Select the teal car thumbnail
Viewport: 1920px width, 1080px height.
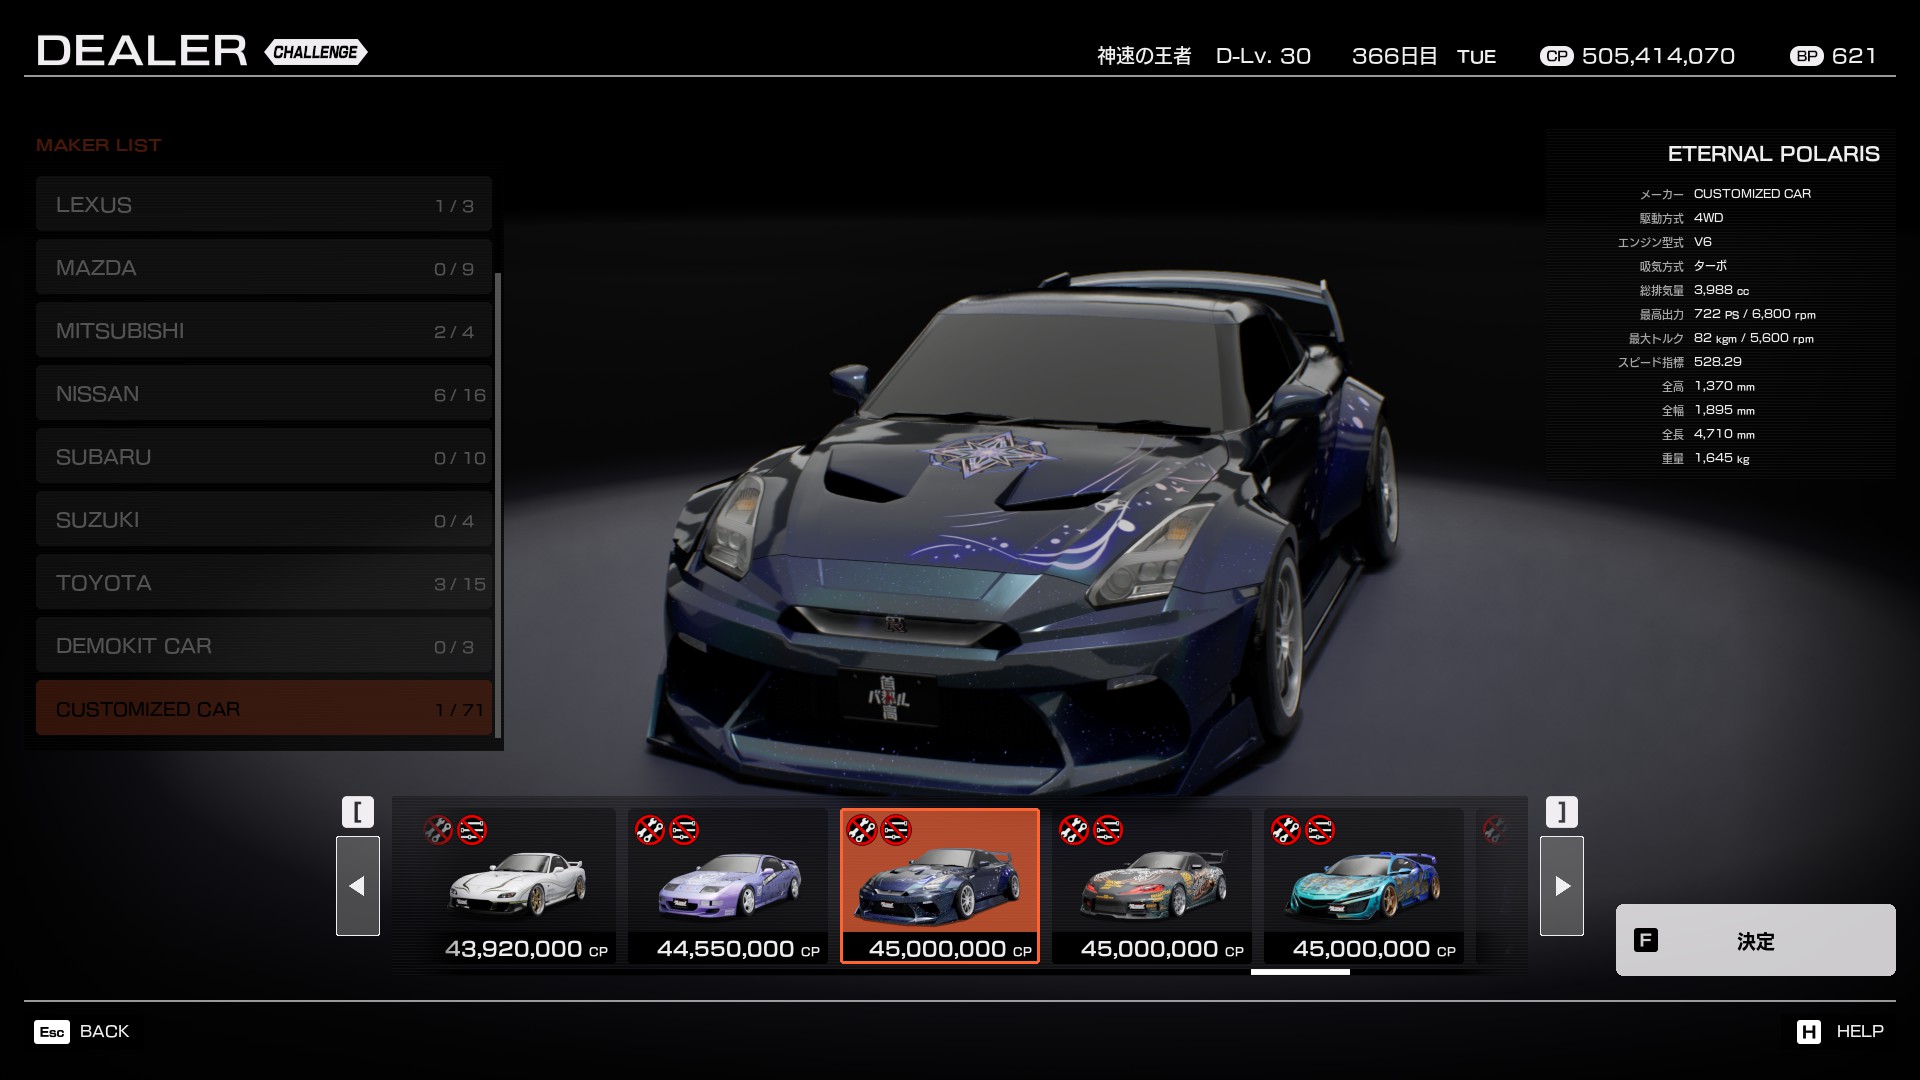click(1364, 886)
